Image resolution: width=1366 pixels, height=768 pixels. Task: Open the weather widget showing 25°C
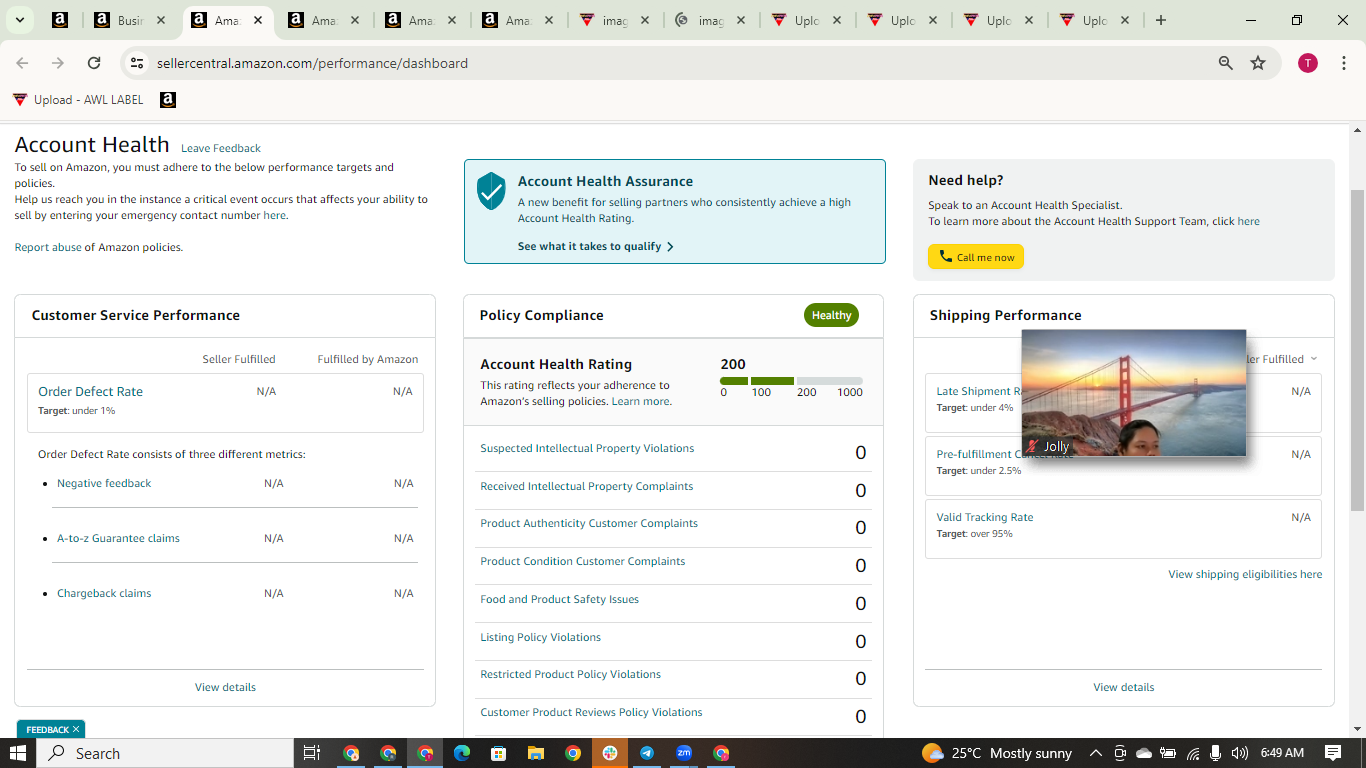(998, 753)
